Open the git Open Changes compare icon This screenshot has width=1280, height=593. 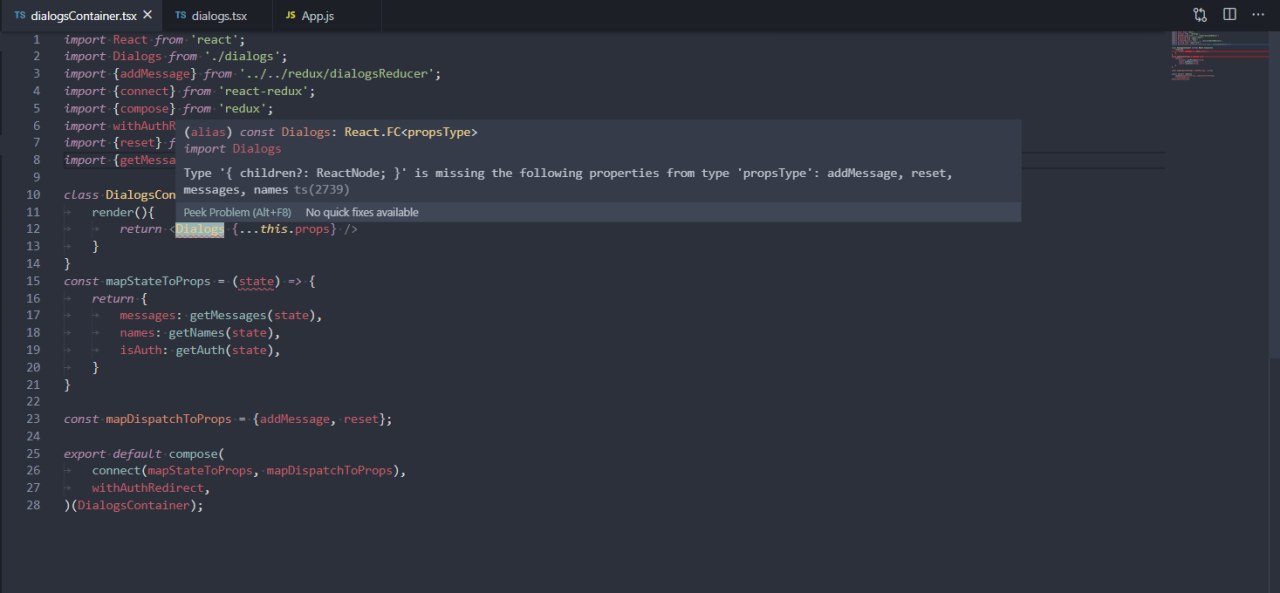(x=1200, y=15)
